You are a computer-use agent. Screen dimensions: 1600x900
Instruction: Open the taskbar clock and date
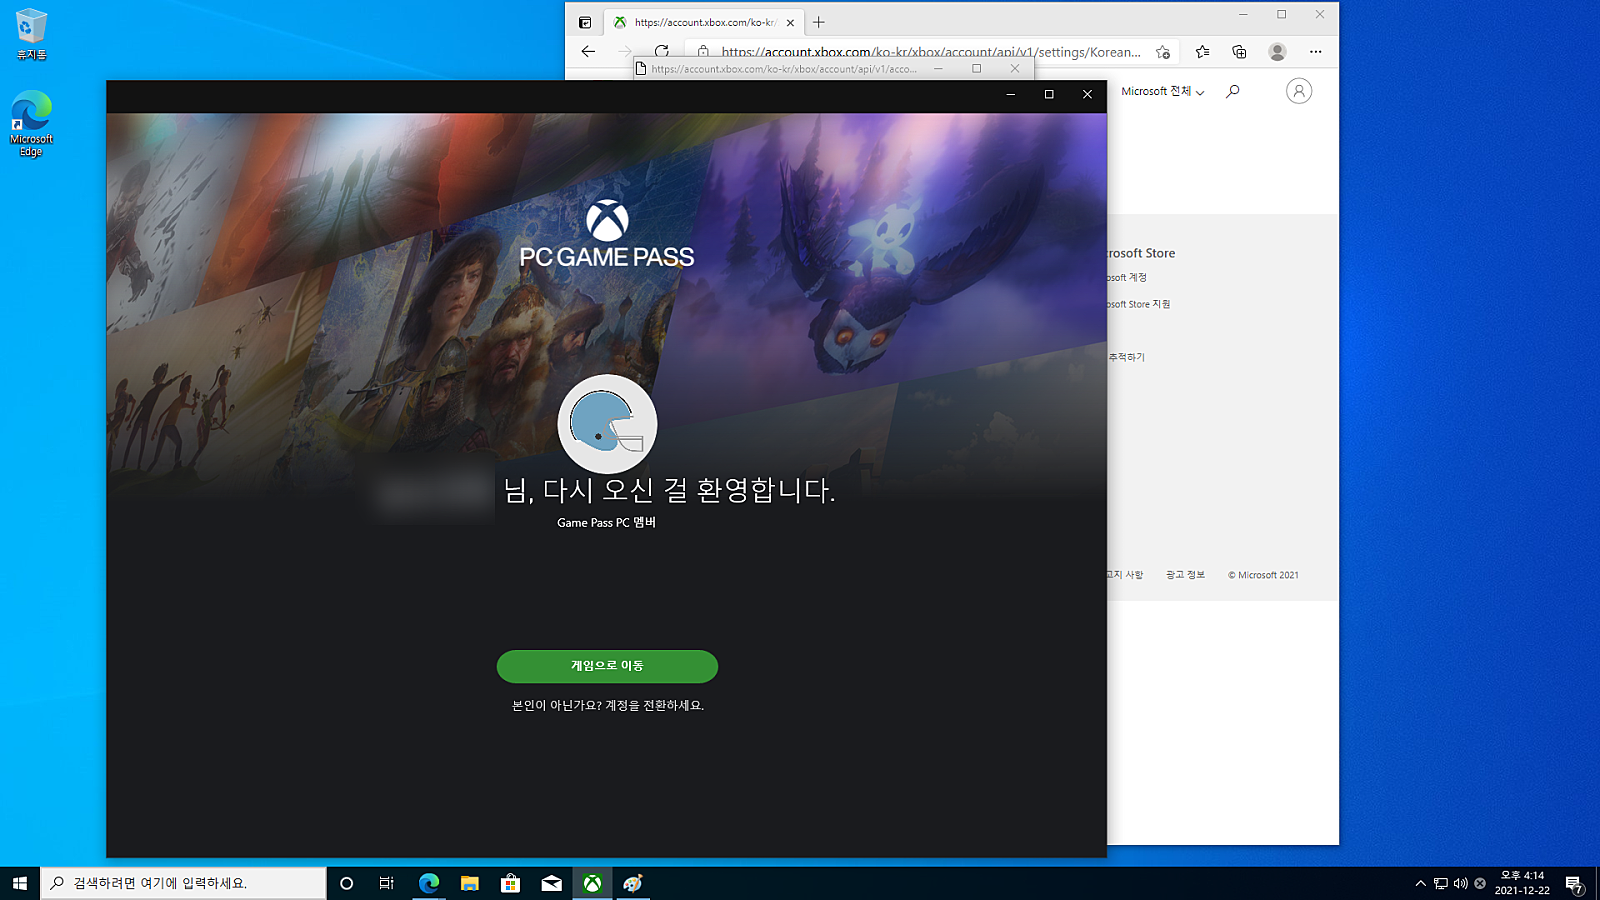coord(1522,883)
